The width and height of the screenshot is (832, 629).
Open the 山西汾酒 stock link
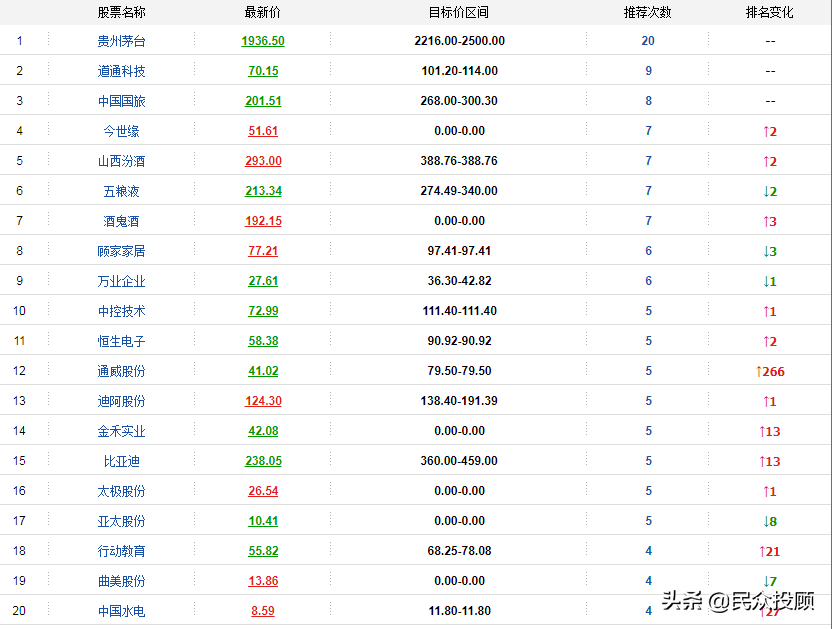(122, 161)
